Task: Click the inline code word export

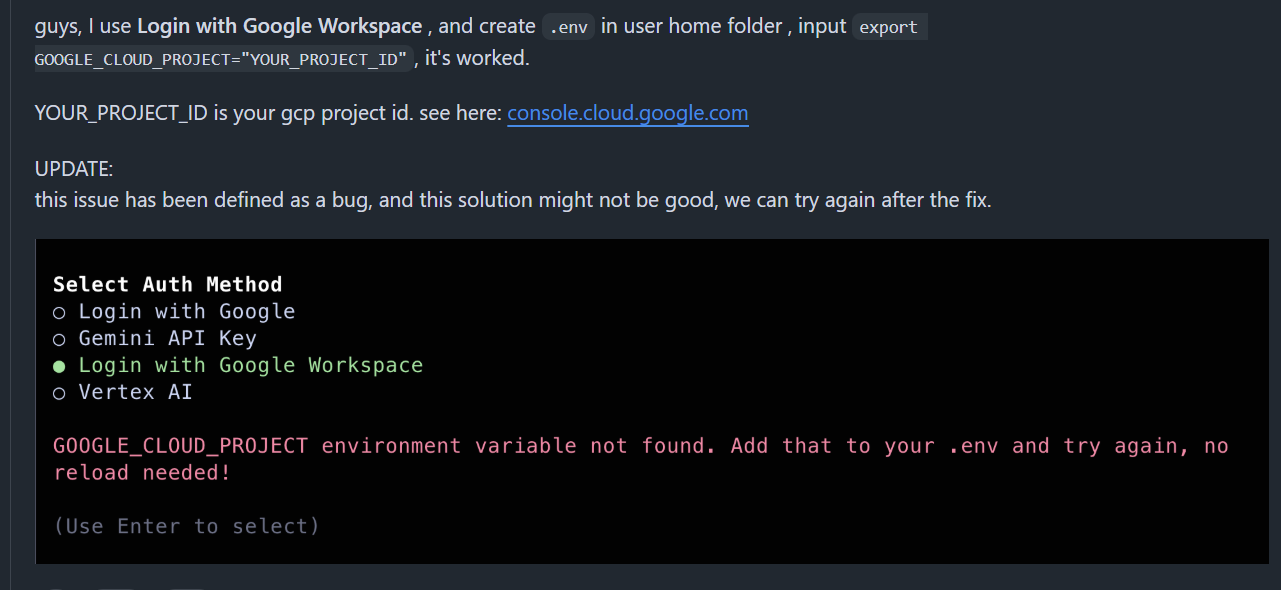Action: point(889,27)
